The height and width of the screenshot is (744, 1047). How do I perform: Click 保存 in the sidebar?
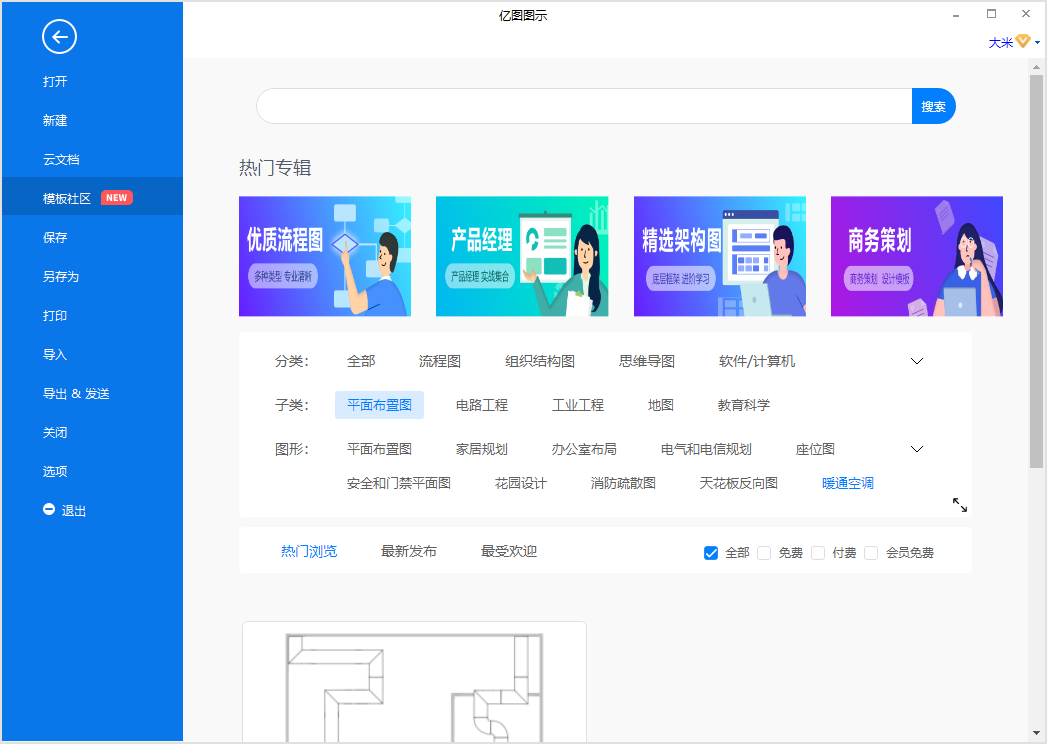pyautogui.click(x=55, y=237)
